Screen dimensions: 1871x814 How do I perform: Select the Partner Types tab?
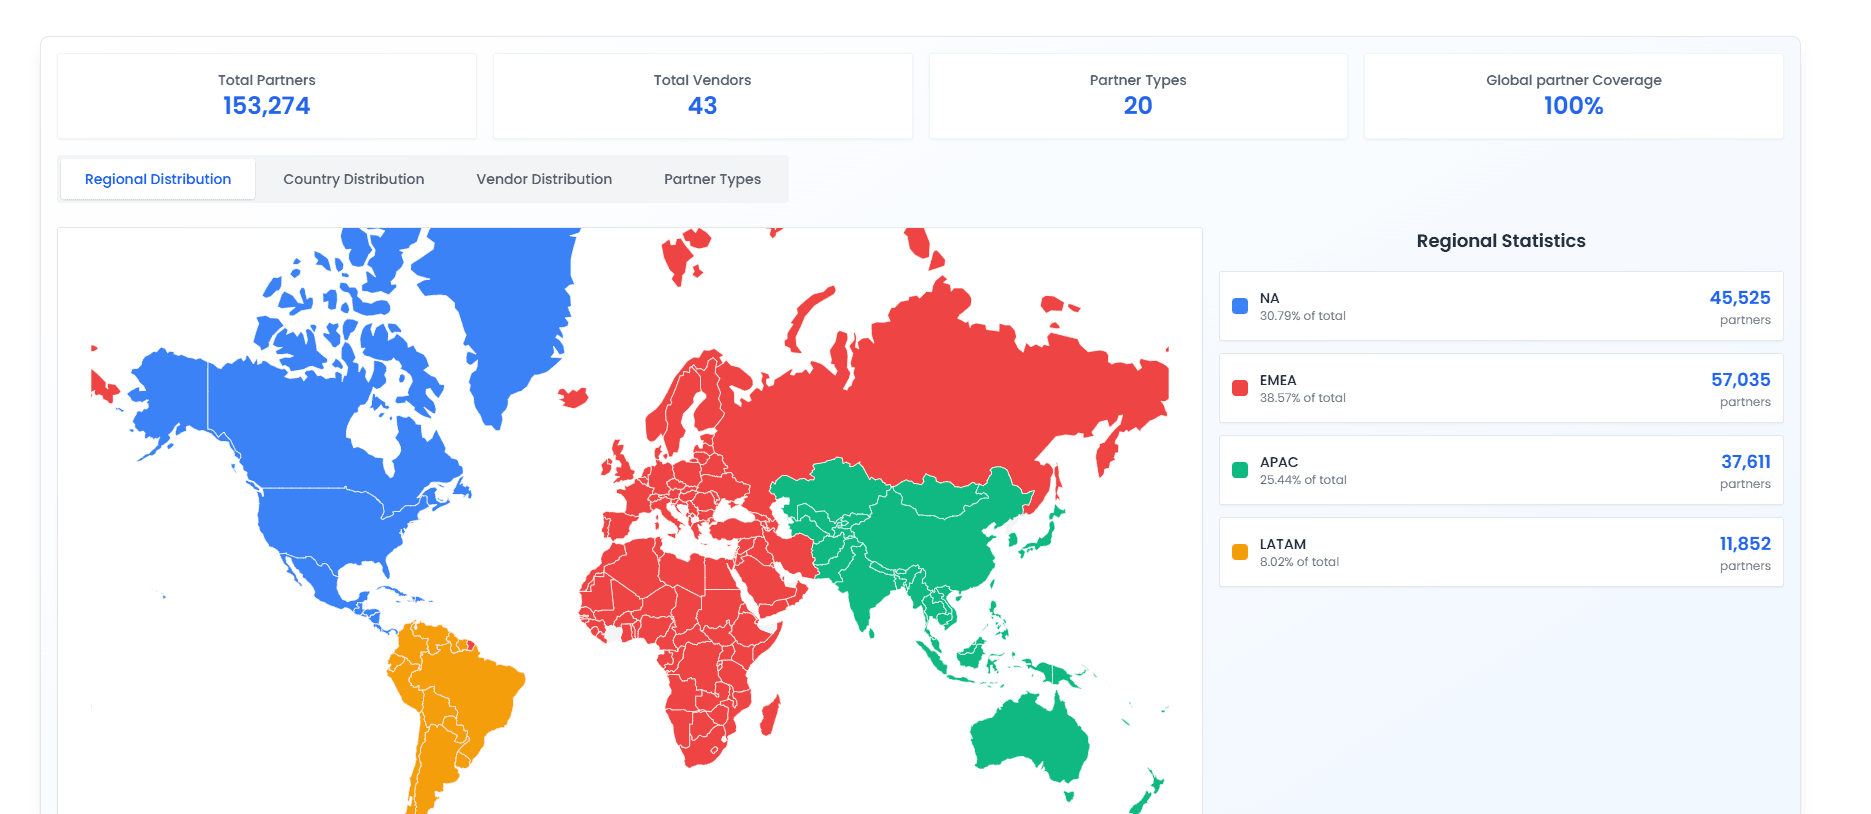point(712,179)
